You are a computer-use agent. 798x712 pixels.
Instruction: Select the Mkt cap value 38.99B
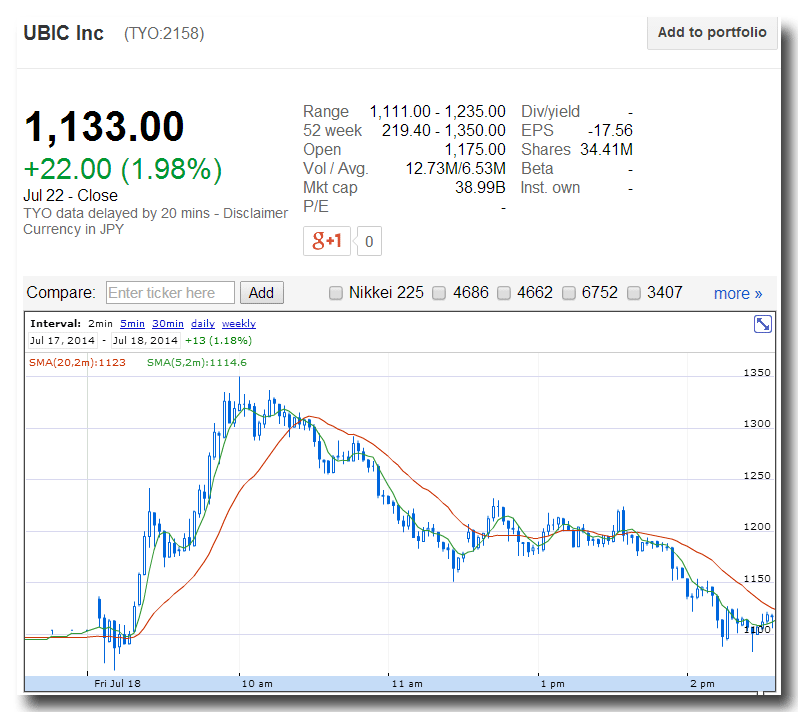480,187
